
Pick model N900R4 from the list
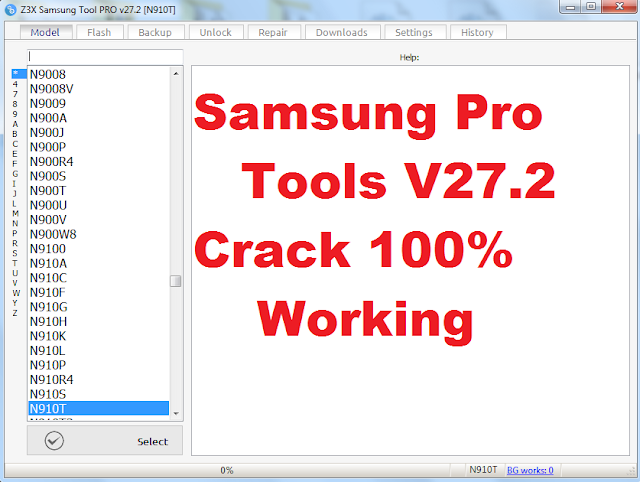coord(98,162)
